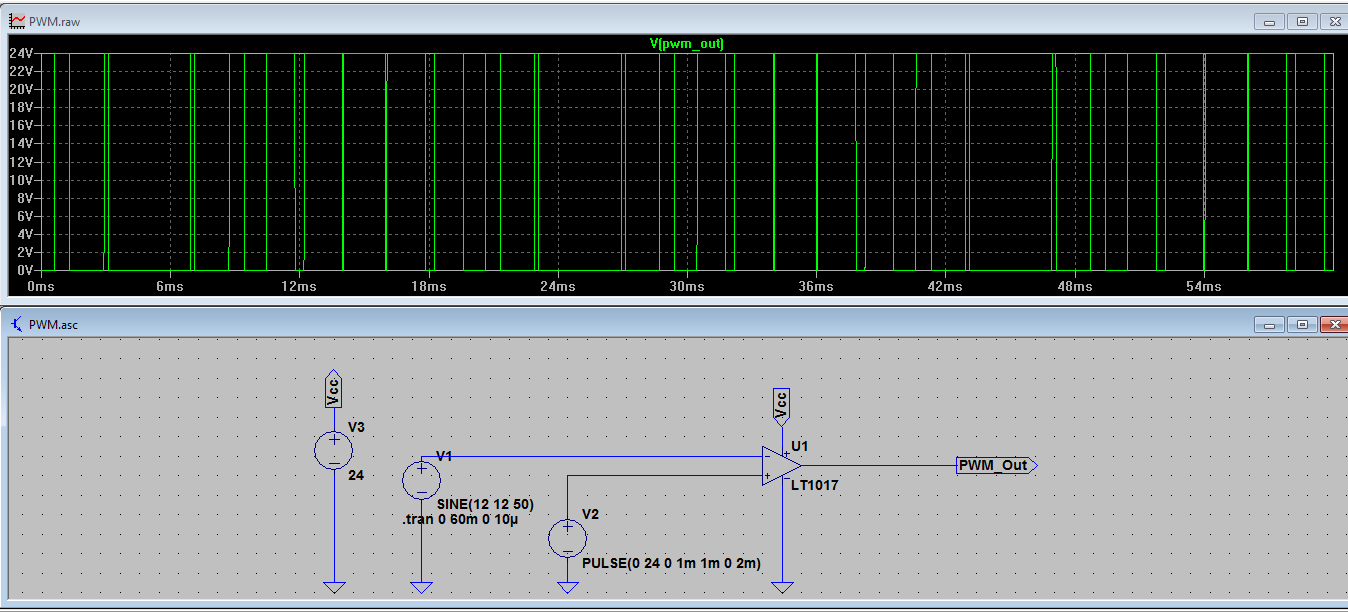Click the 0ms mark on the time axis
Image resolution: width=1348 pixels, height=612 pixels.
tap(41, 286)
